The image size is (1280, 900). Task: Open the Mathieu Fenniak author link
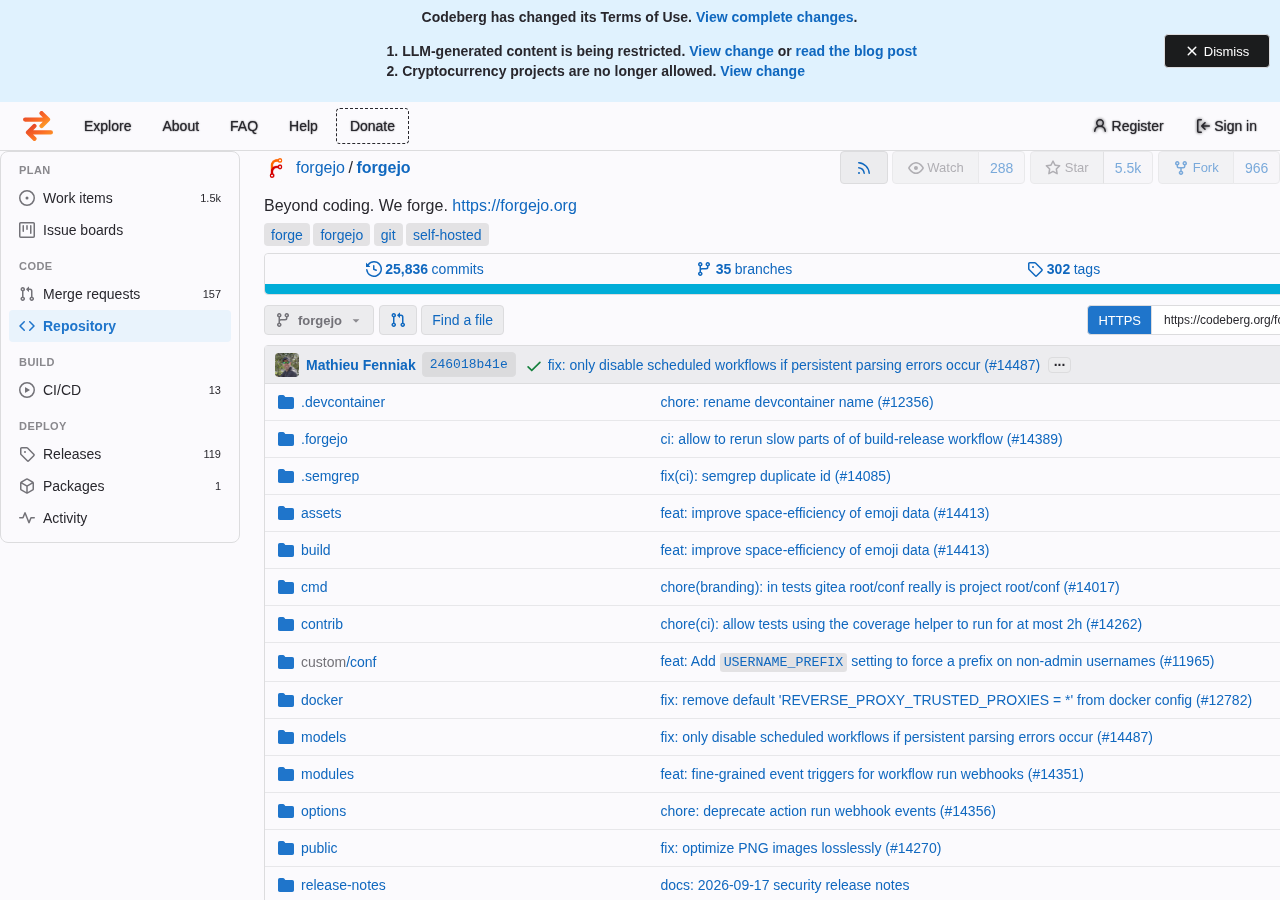(x=361, y=365)
